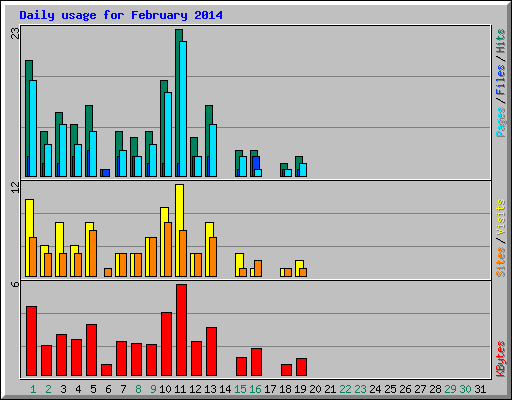Click the red KBytes bar for day 1
The image size is (512, 400).
pos(31,341)
